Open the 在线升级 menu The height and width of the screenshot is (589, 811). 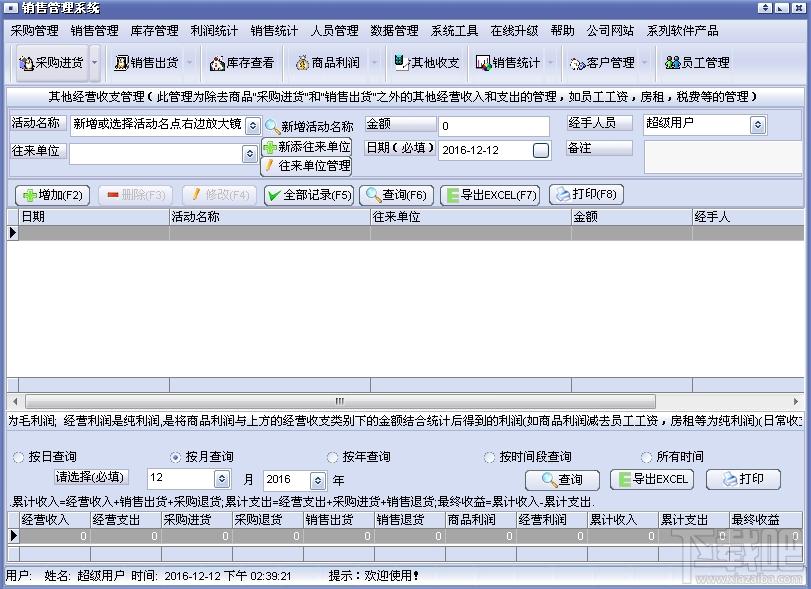514,31
